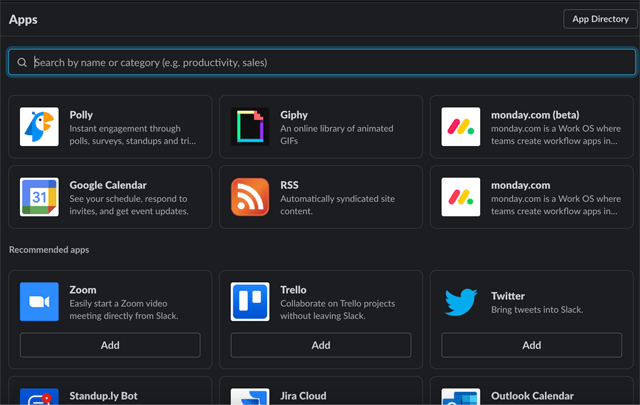Click 'An online library of animated GIFs' description
The width and height of the screenshot is (640, 405).
337,135
